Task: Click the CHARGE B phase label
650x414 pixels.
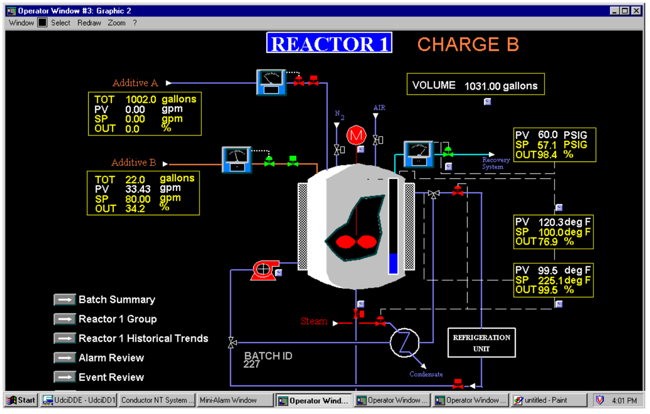Action: pyautogui.click(x=468, y=44)
